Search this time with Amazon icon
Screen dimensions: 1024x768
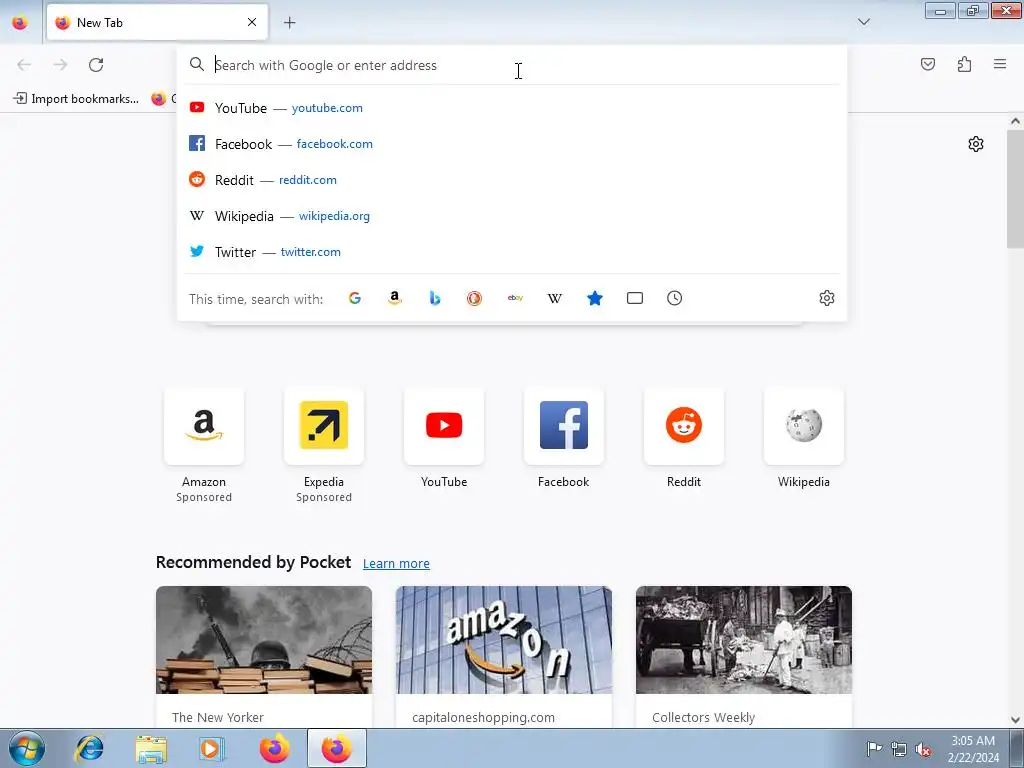(394, 298)
